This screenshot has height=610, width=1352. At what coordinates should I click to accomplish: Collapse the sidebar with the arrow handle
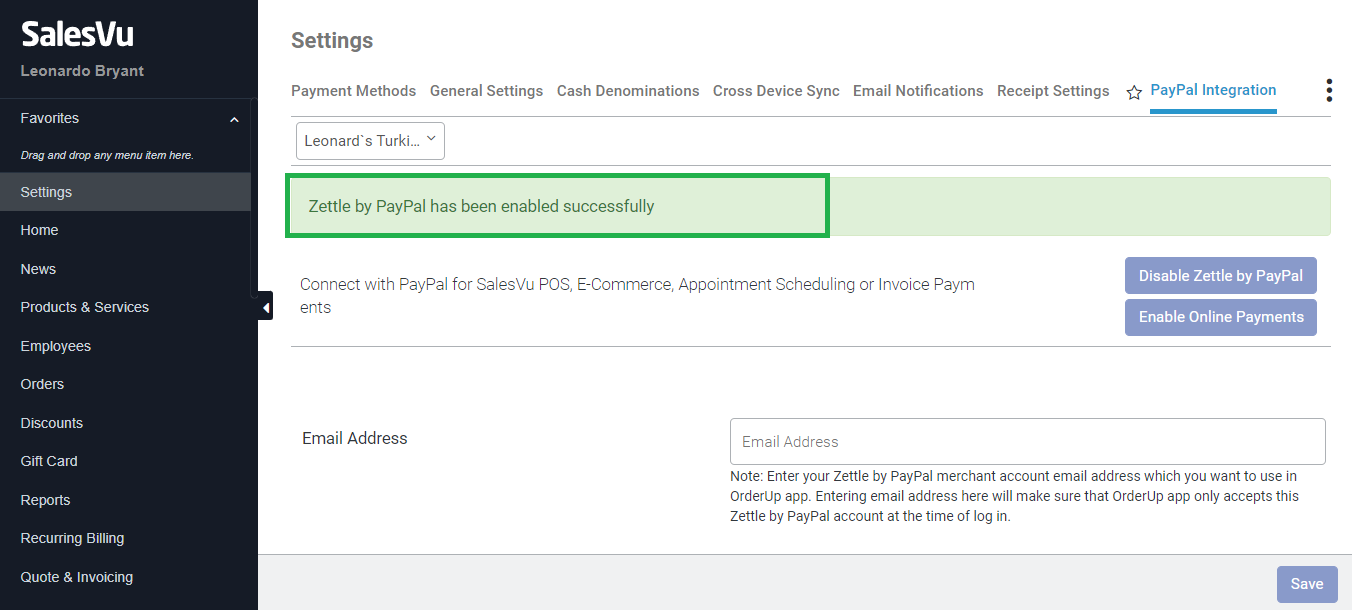(265, 307)
